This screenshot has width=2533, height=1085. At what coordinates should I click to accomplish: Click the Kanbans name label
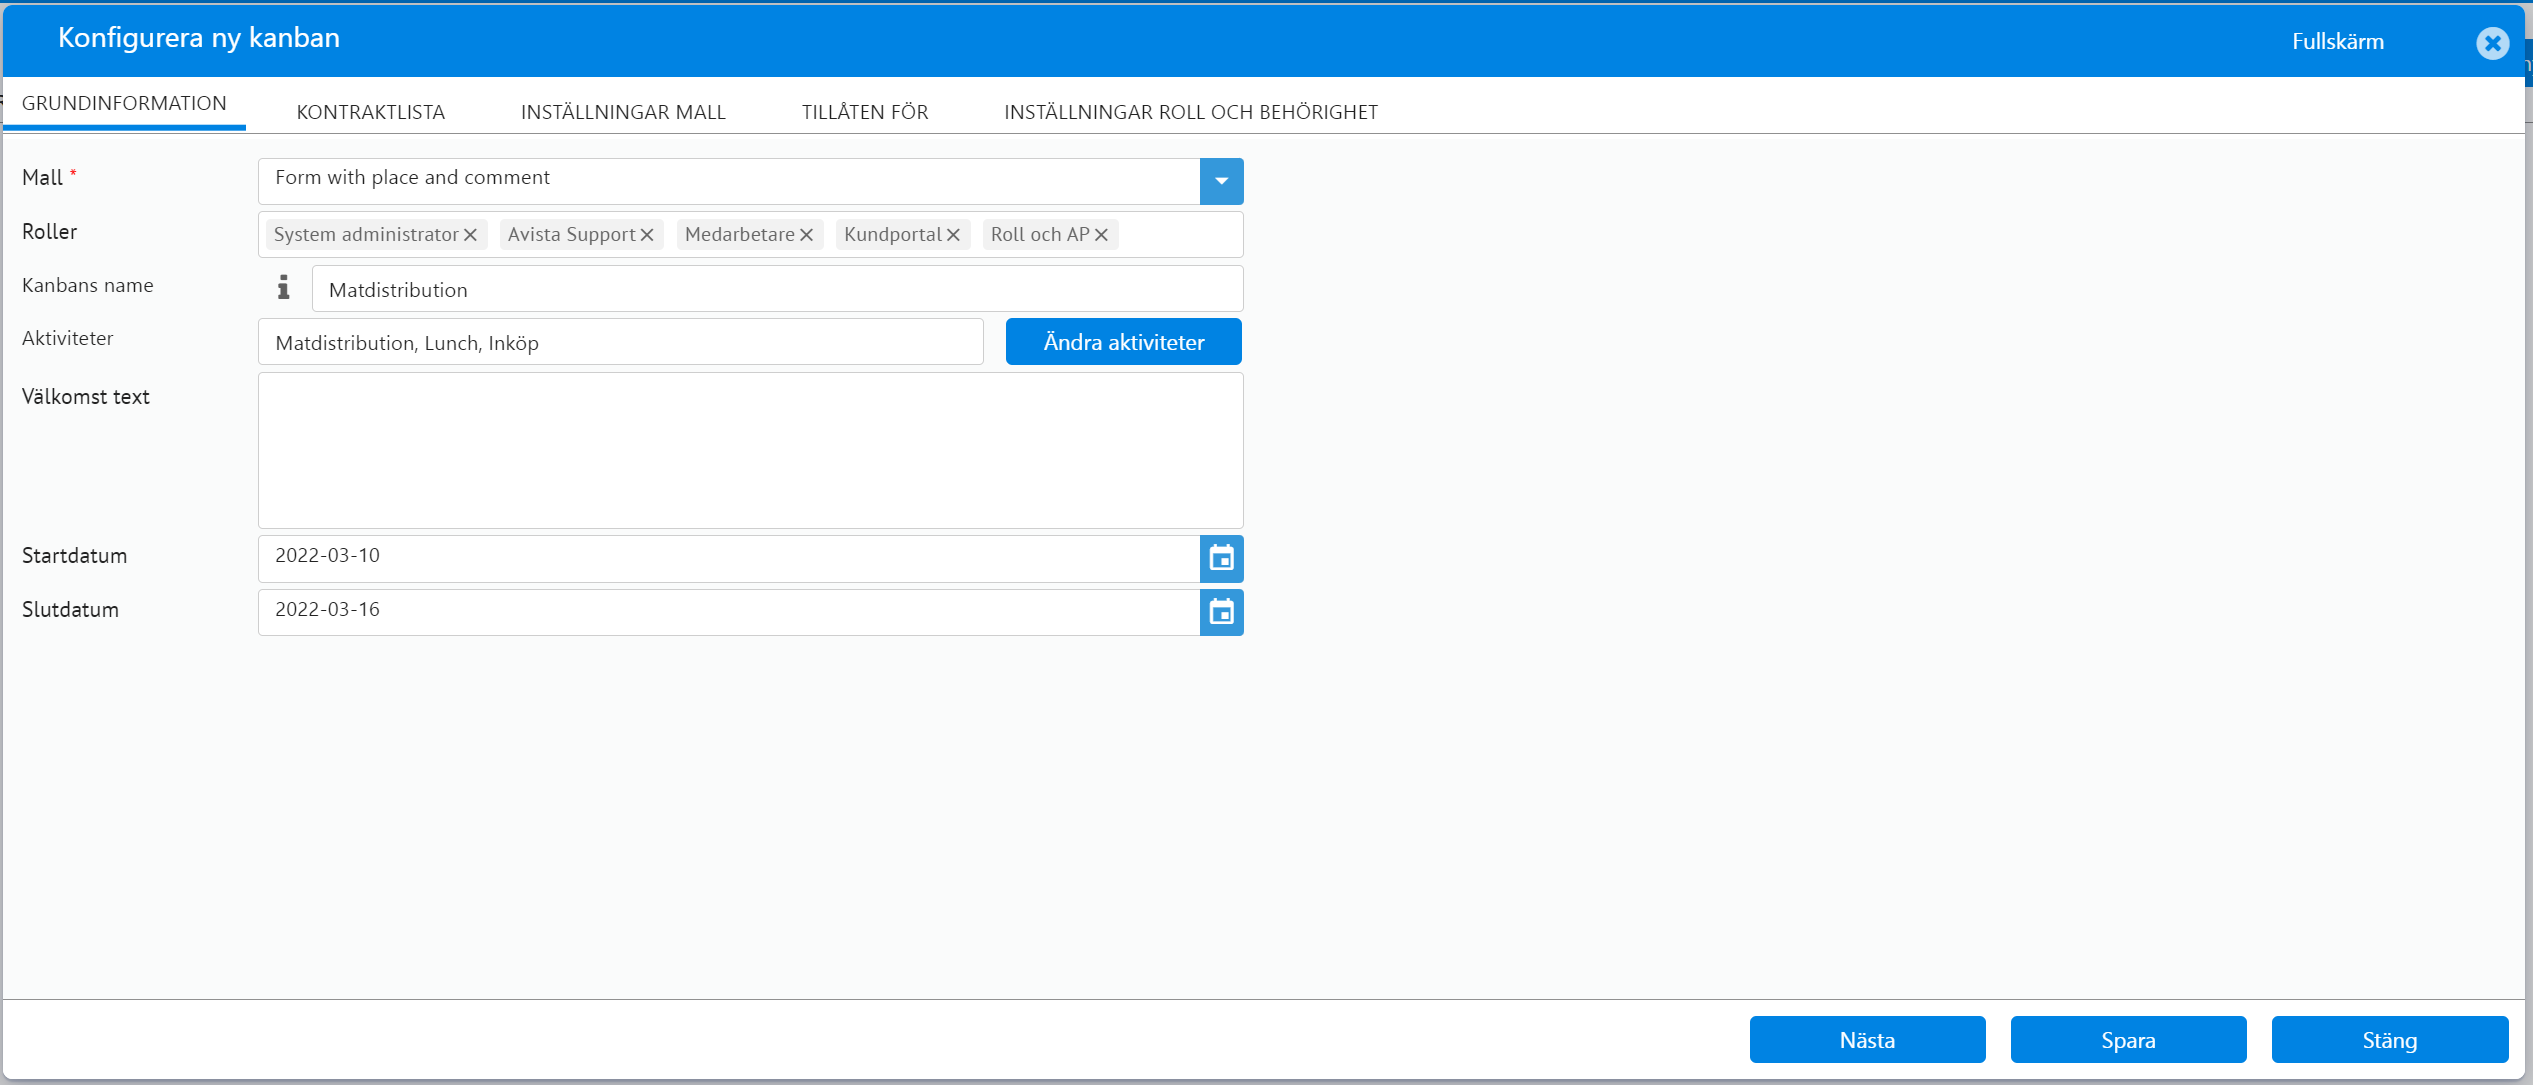(88, 286)
